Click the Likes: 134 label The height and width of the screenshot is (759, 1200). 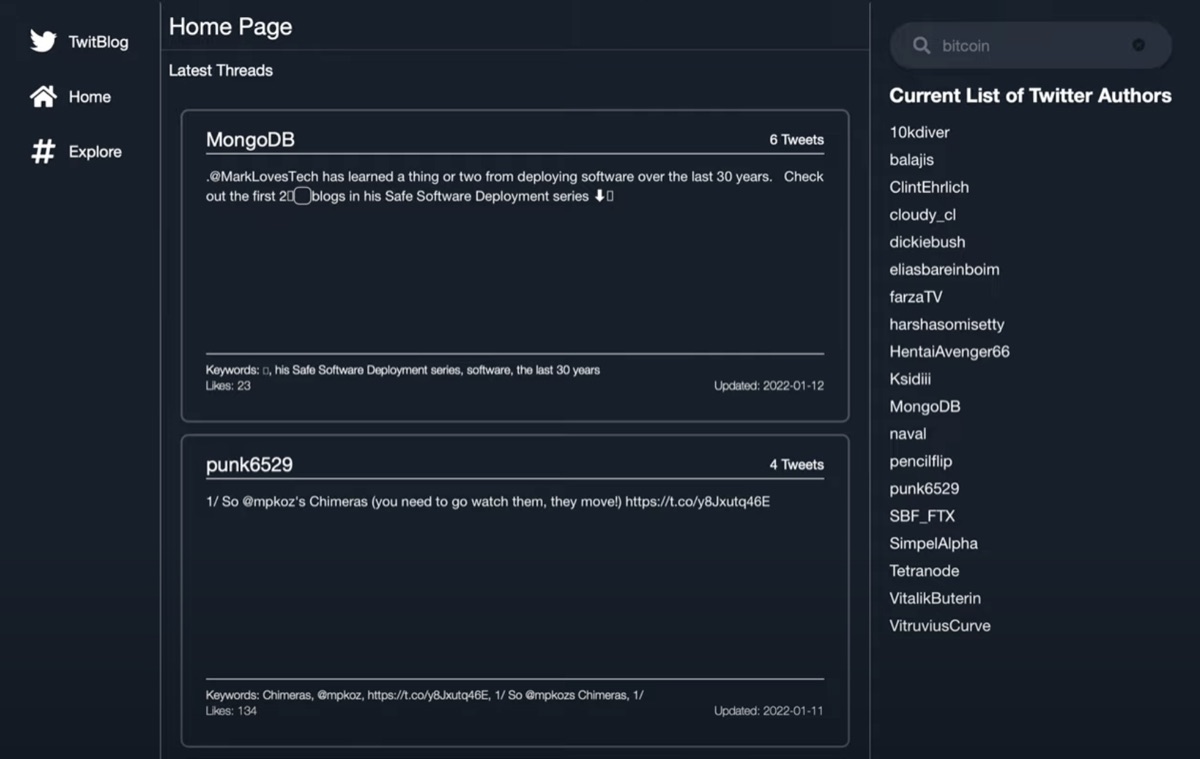tap(231, 711)
